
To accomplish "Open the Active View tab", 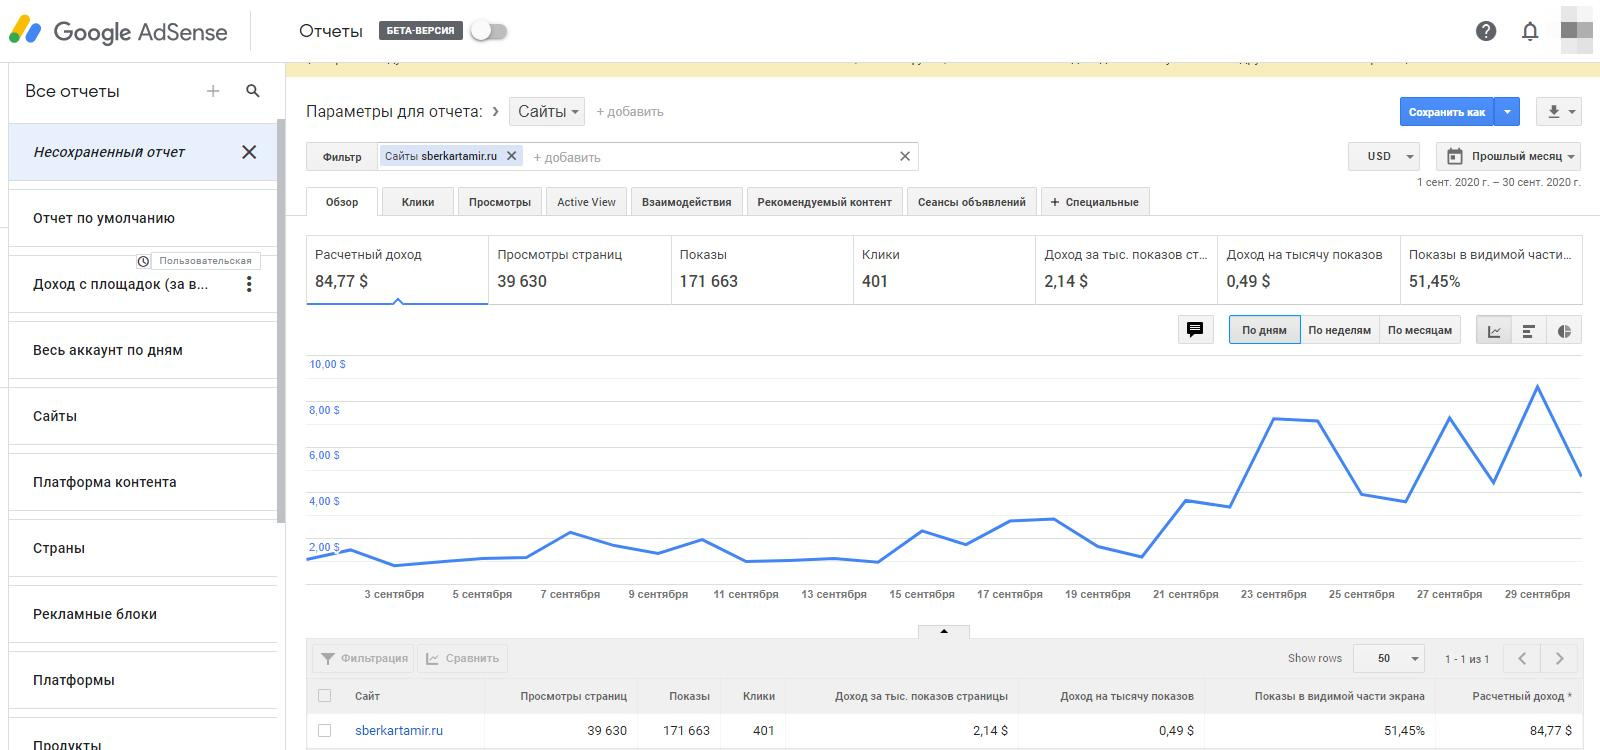I will pos(586,202).
